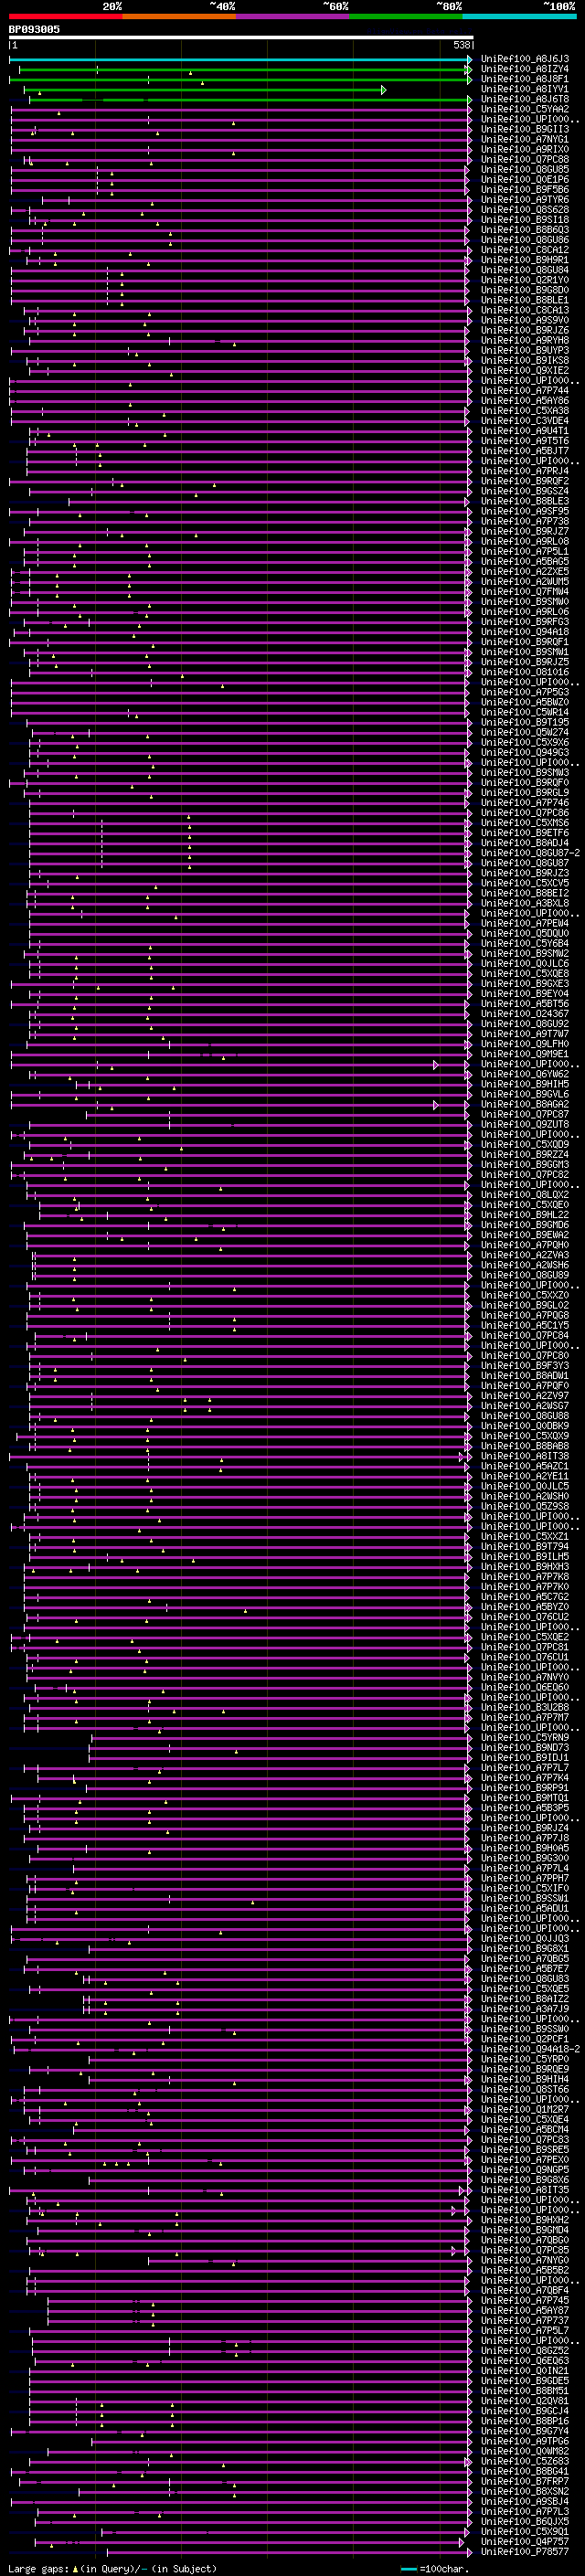The height and width of the screenshot is (2576, 585).
Task: Open the UniRef100_A8IYV1 hit
Action: [x=525, y=89]
